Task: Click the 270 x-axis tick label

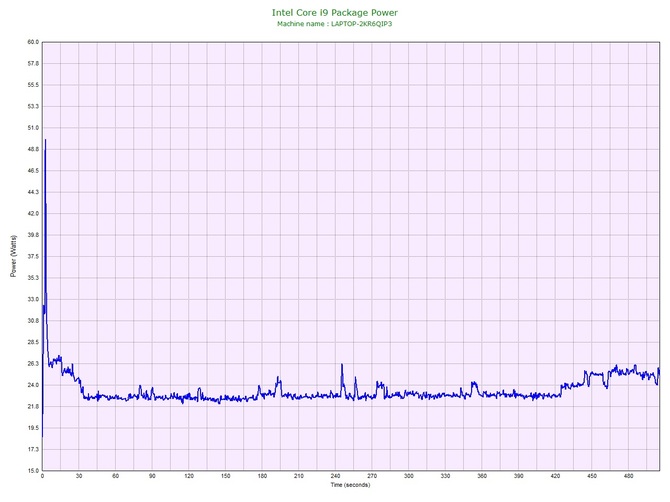Action: pyautogui.click(x=372, y=476)
